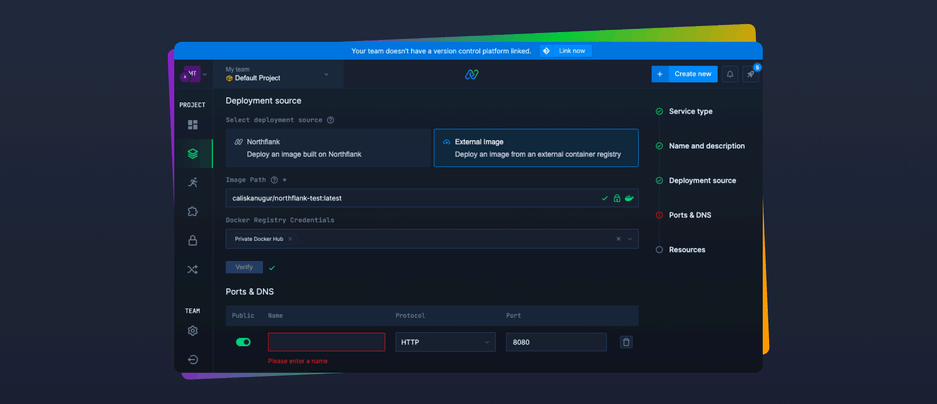This screenshot has width=937, height=404.
Task: Click the Verify button
Action: [244, 267]
